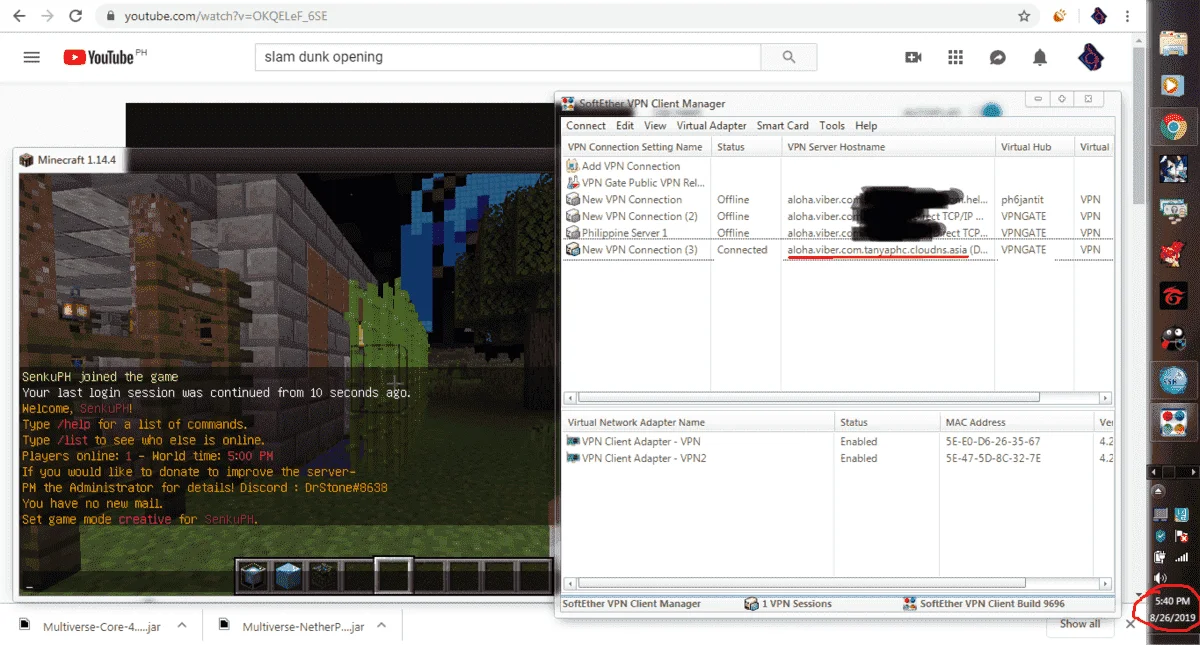Open the Tools menu in SoftEther
Image resolution: width=1200 pixels, height=645 pixels.
(832, 126)
